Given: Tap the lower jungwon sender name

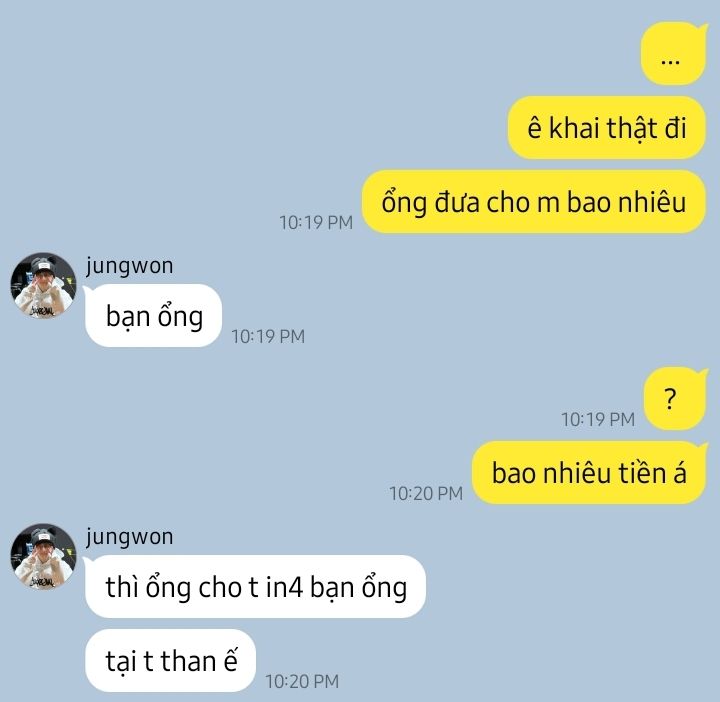Looking at the screenshot, I should point(129,537).
